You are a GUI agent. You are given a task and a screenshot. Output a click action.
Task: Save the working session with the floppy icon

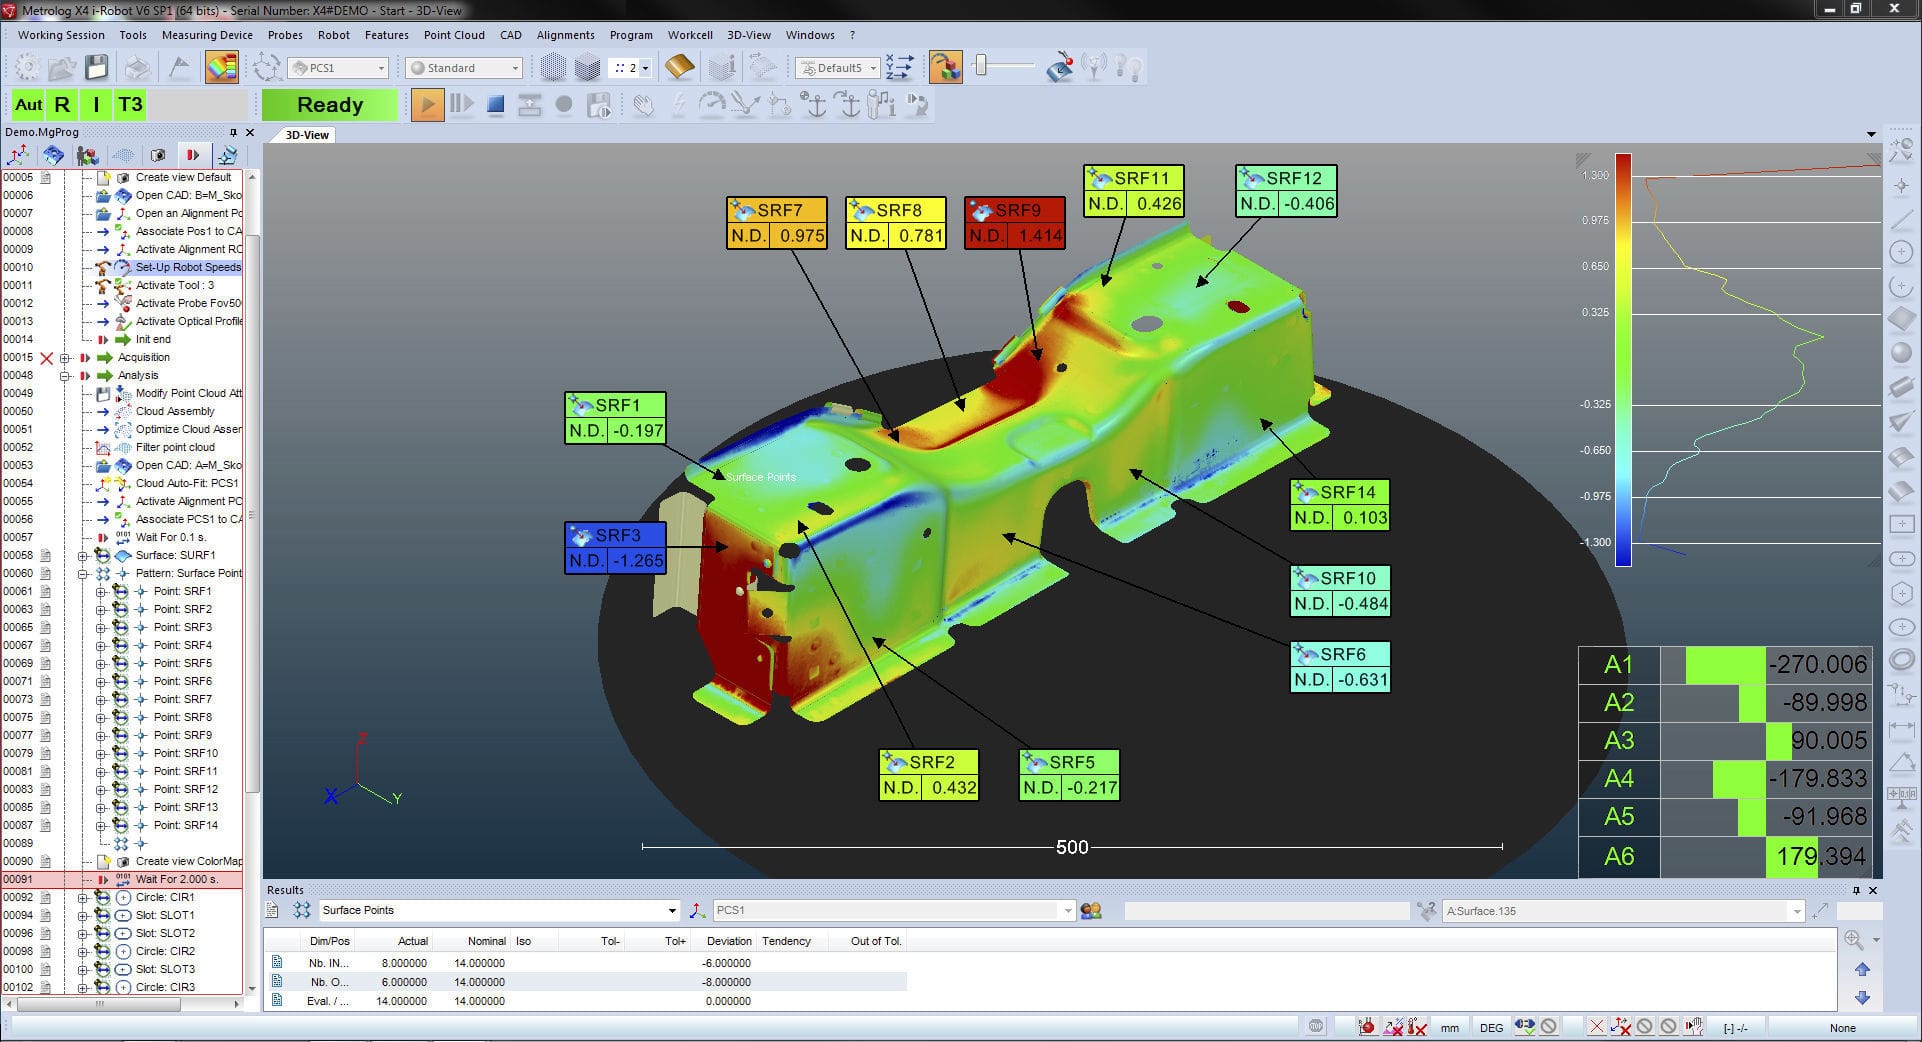coord(95,67)
